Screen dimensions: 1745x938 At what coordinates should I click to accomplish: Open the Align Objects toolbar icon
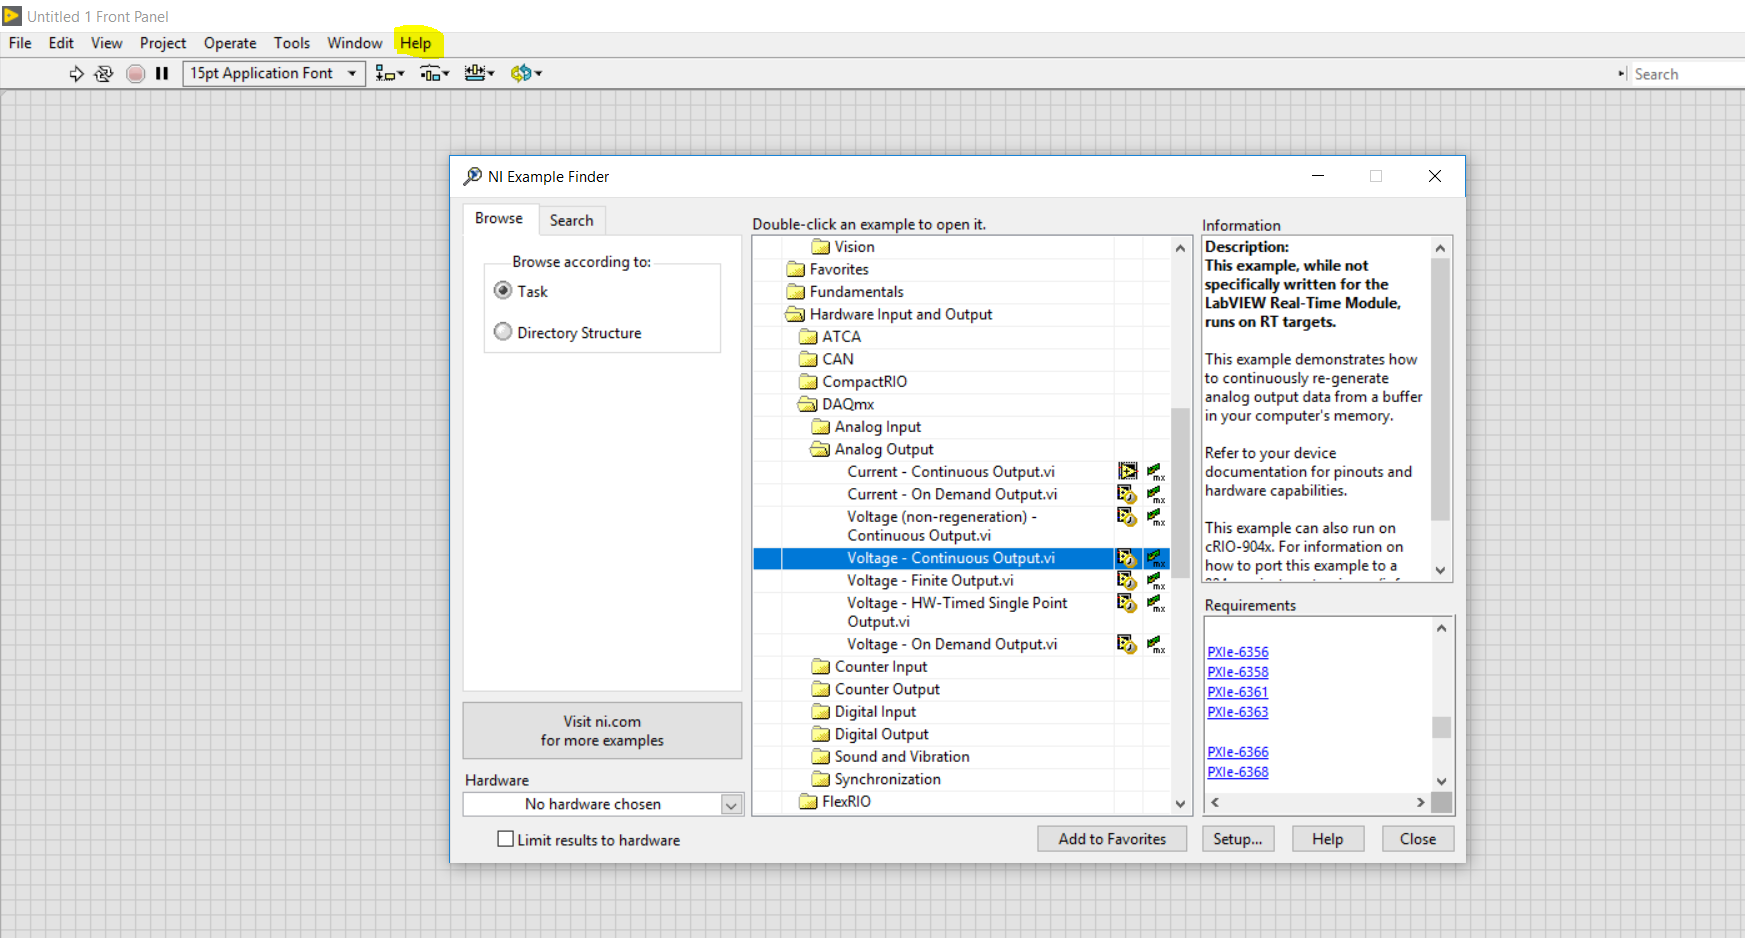click(x=389, y=73)
